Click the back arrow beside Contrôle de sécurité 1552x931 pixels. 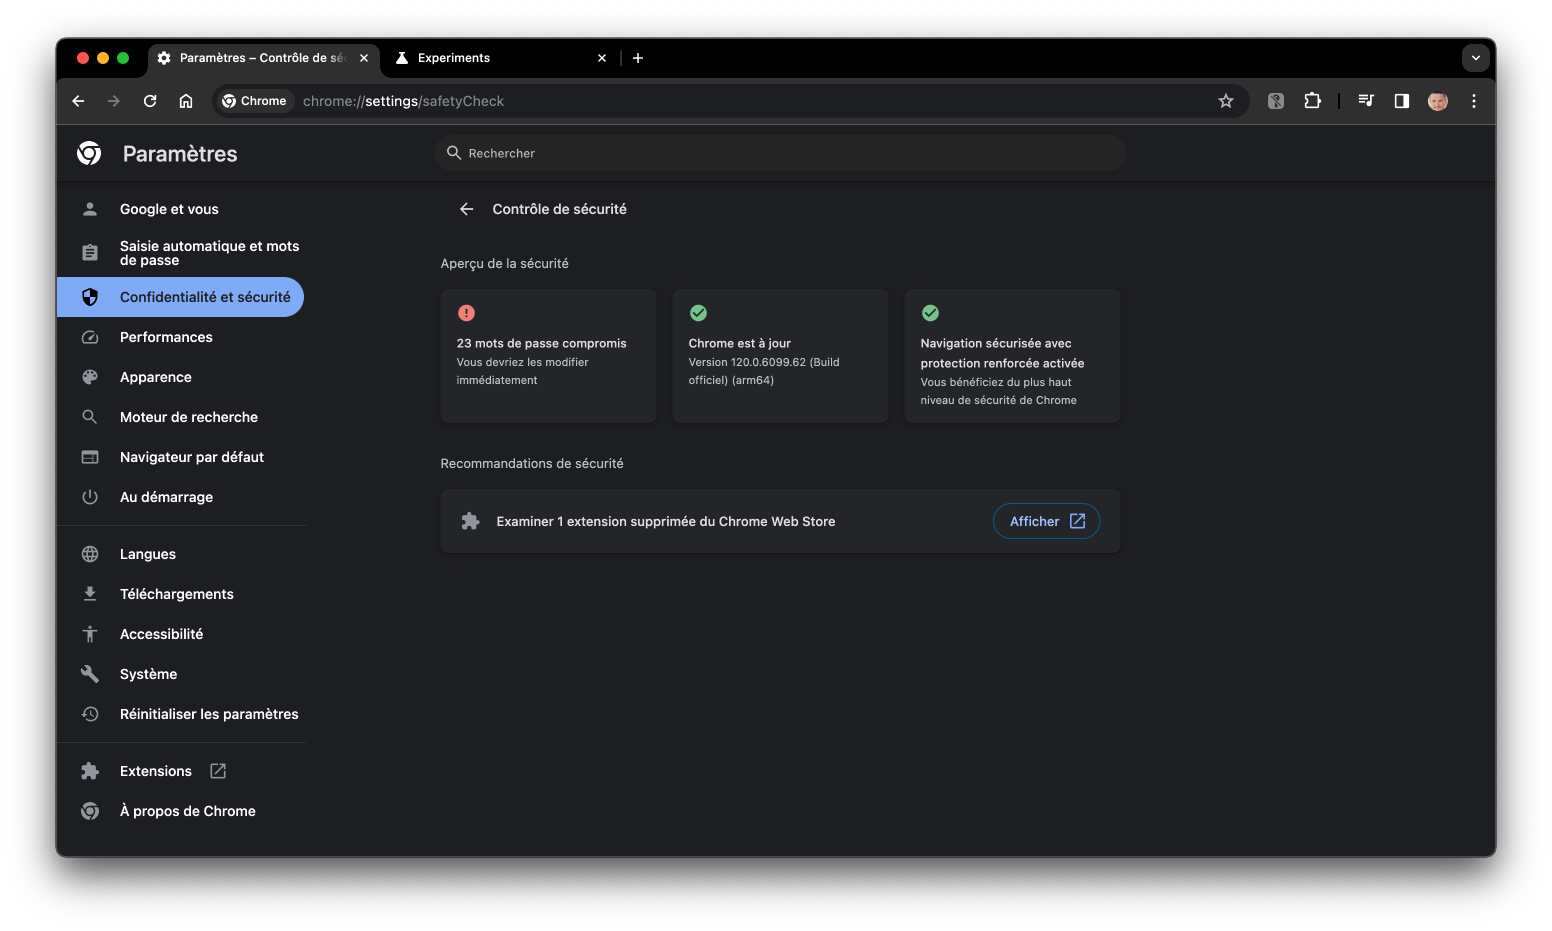pos(466,209)
